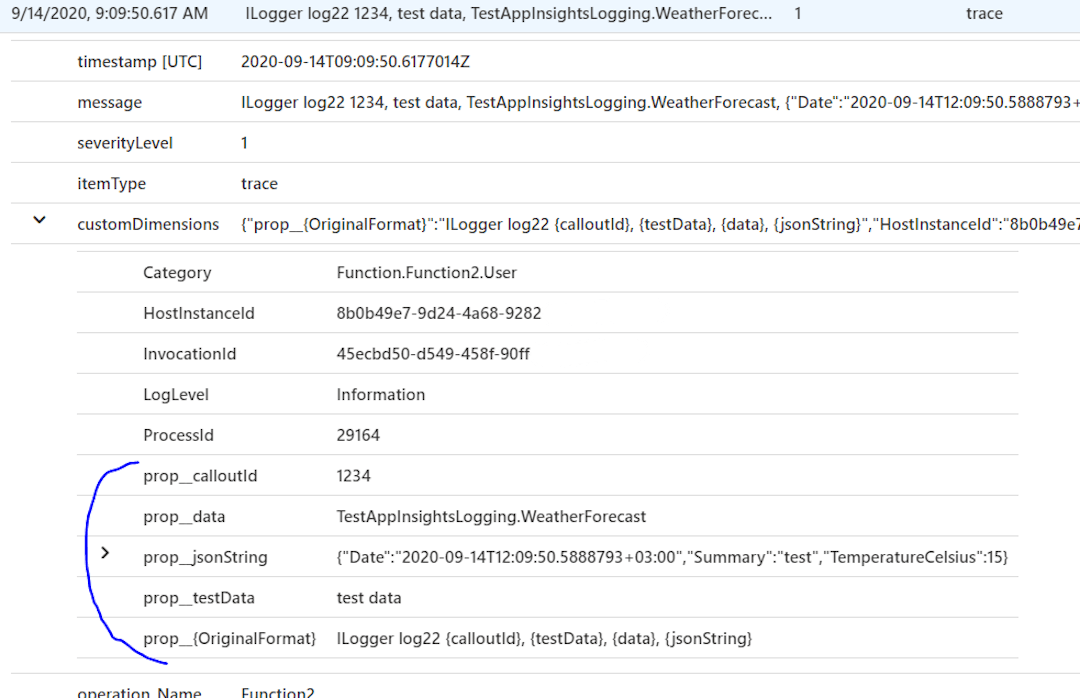
Task: Select the LogLevel value Information
Action: (380, 394)
